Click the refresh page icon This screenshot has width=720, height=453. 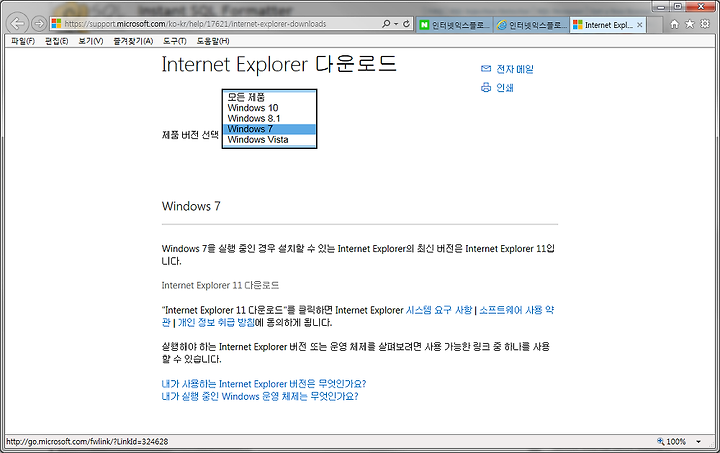[x=406, y=23]
